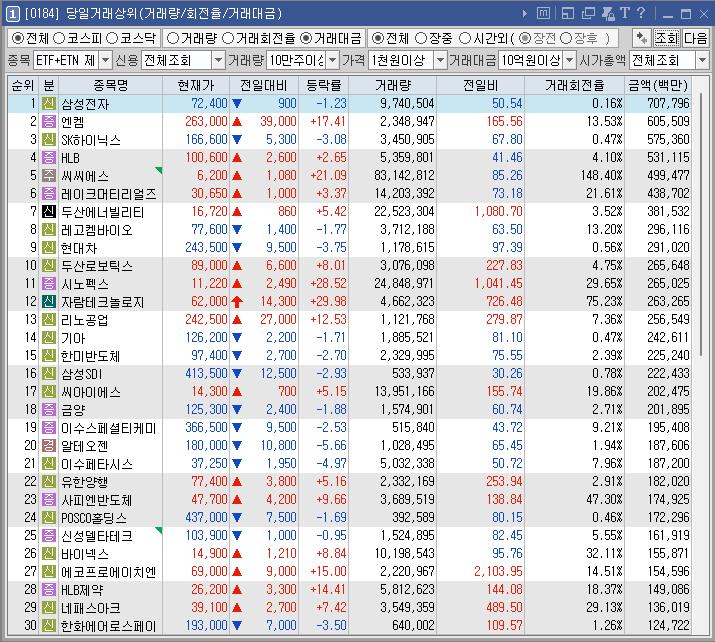This screenshot has width=715, height=642.
Task: Select the 거래대금 radio button
Action: [307, 38]
